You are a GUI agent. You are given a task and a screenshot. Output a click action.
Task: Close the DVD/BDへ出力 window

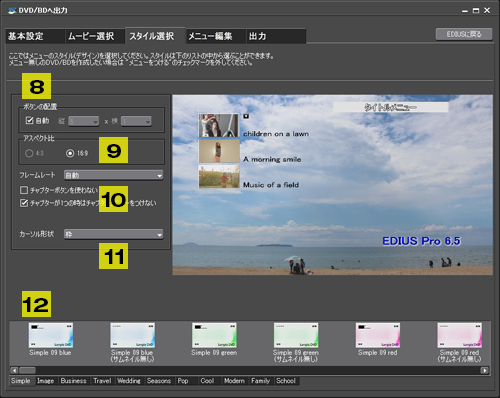point(487,10)
